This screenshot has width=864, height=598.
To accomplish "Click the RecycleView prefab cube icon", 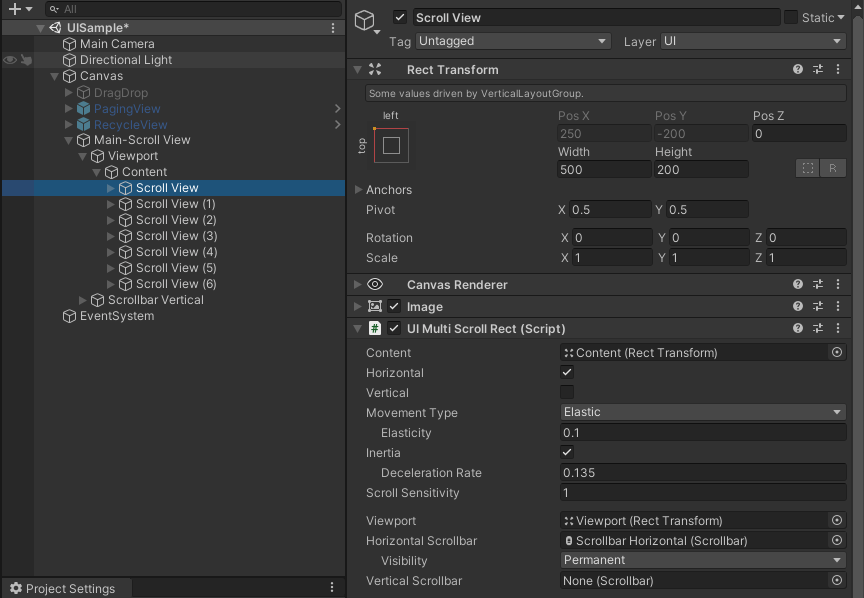I will [83, 125].
